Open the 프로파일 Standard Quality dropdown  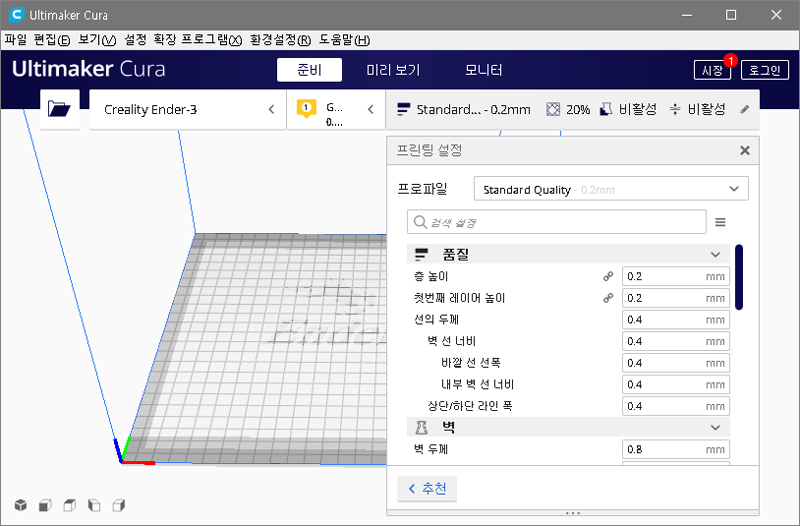coord(611,189)
